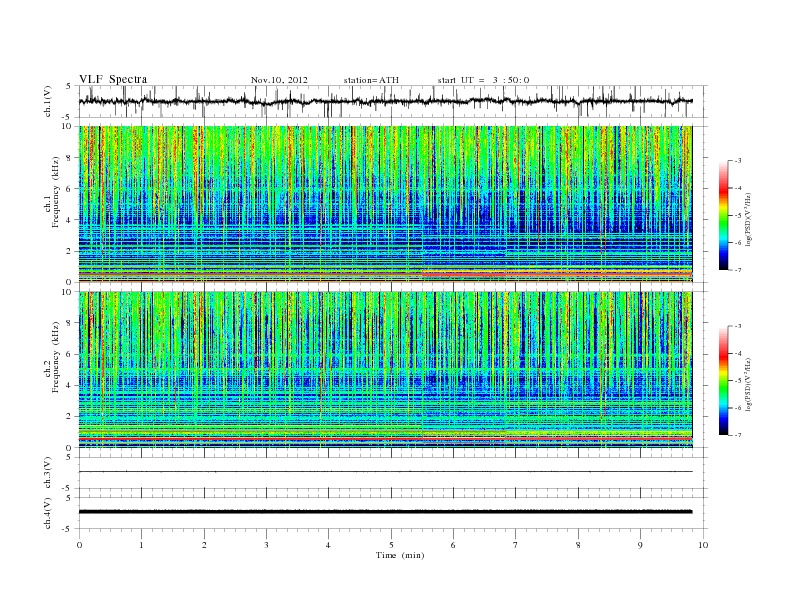Screen dimensions: 792x612
Task: Click the ch.3 flat voltage trace
Action: [x=385, y=472]
